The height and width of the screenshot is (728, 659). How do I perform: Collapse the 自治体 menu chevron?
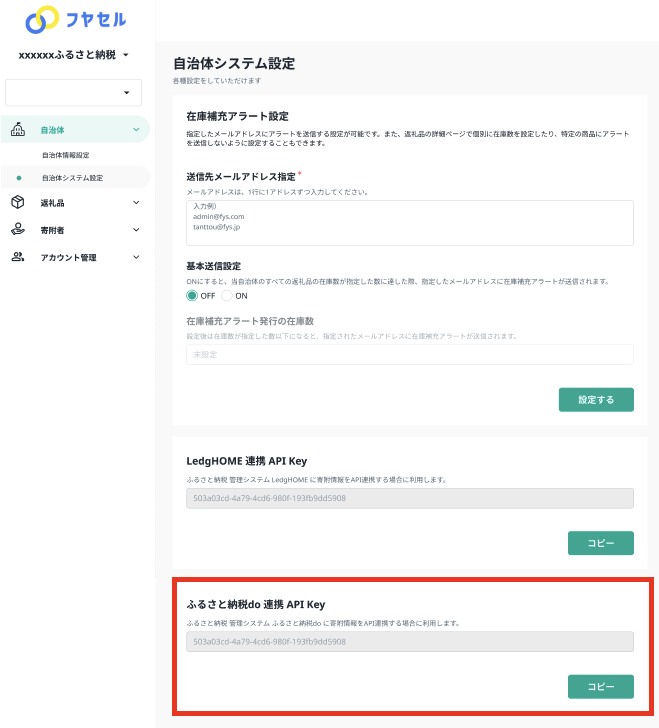point(136,130)
